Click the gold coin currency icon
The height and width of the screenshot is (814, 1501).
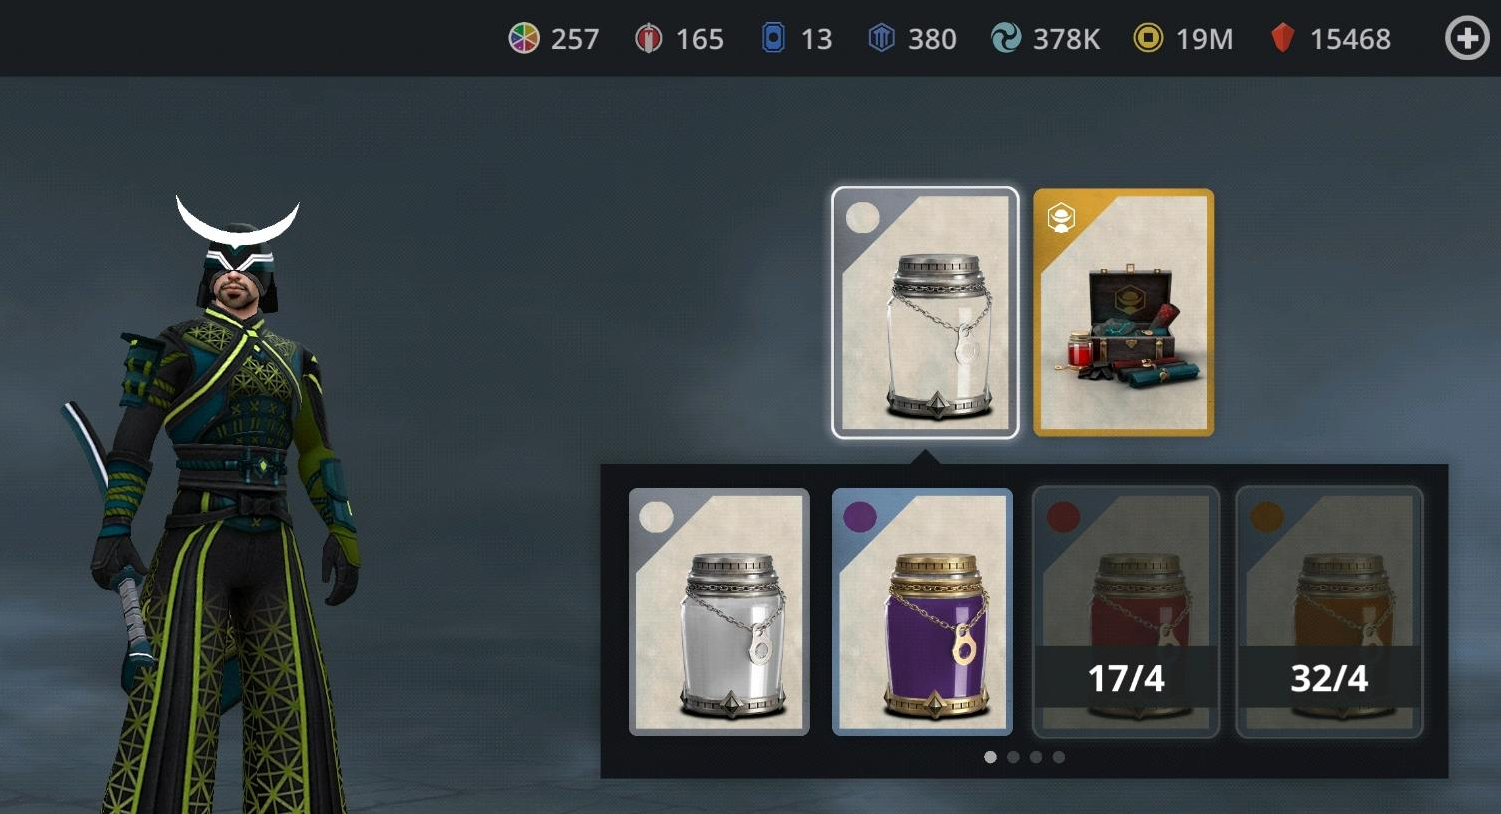point(1148,38)
